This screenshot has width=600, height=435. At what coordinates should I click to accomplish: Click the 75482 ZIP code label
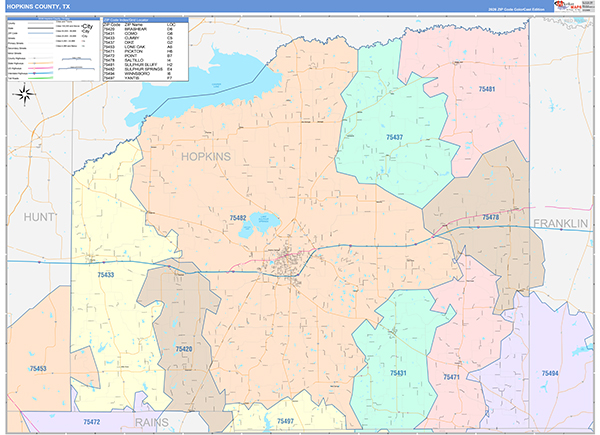238,218
